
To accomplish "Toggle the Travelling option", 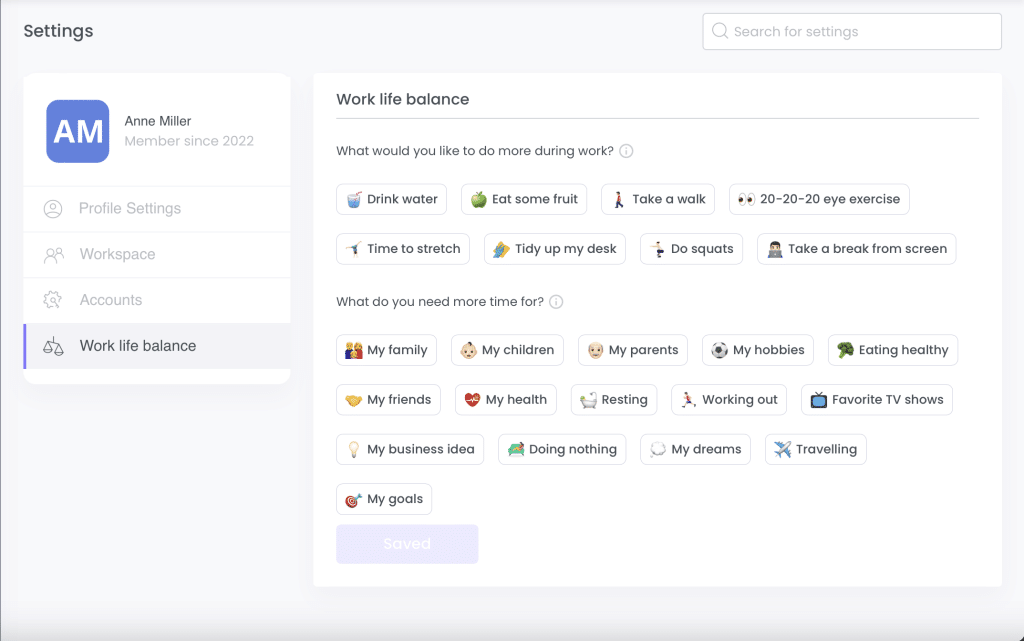I will pyautogui.click(x=815, y=449).
